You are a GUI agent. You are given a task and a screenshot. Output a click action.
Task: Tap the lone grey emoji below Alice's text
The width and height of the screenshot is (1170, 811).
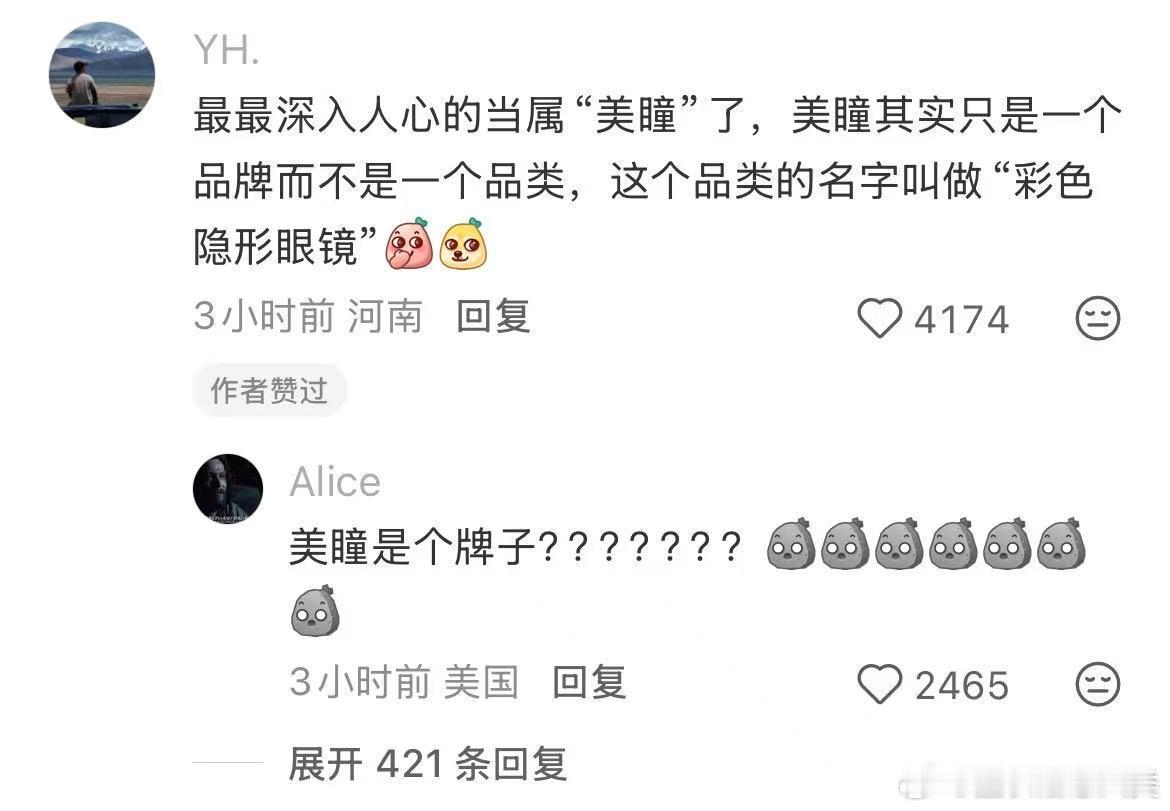click(x=315, y=610)
